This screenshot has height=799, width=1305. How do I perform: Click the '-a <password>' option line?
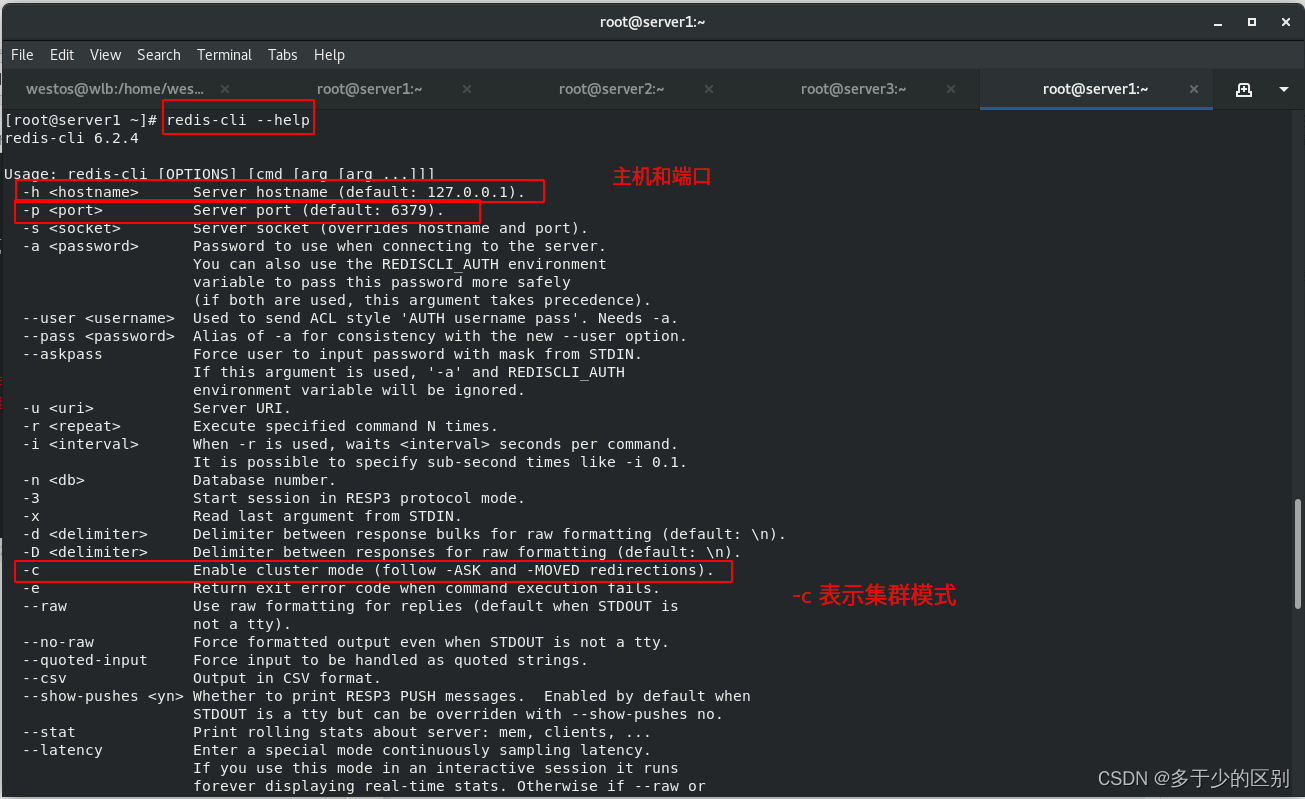click(314, 246)
